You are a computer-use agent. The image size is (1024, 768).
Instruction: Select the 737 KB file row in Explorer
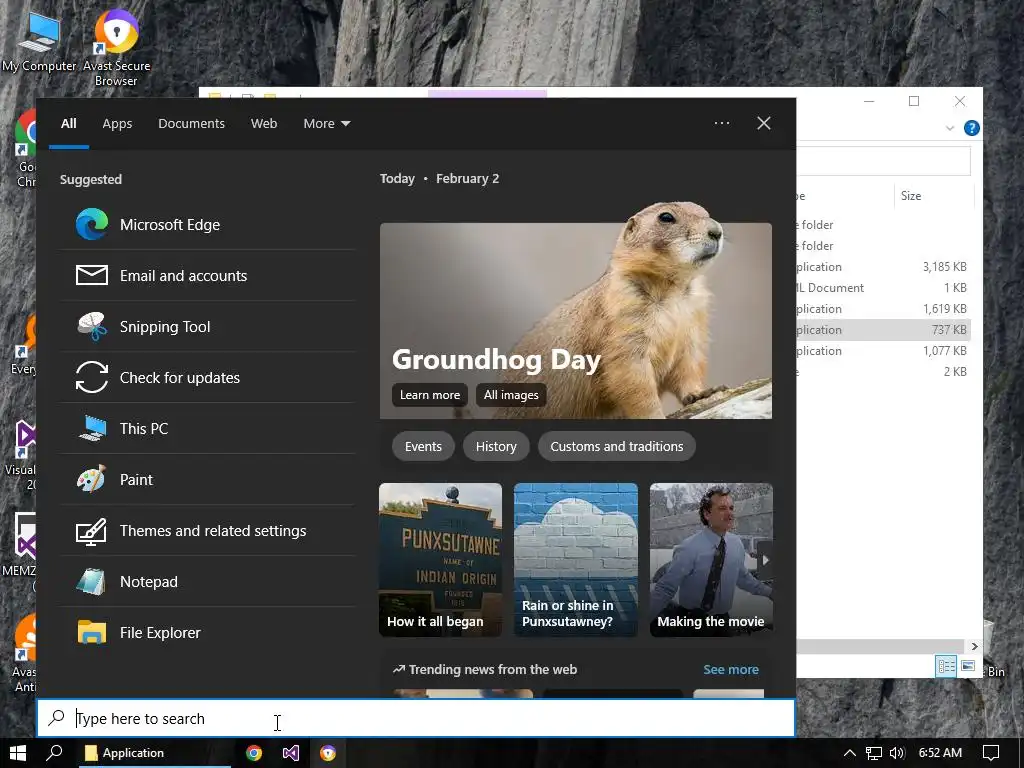[x=883, y=330]
